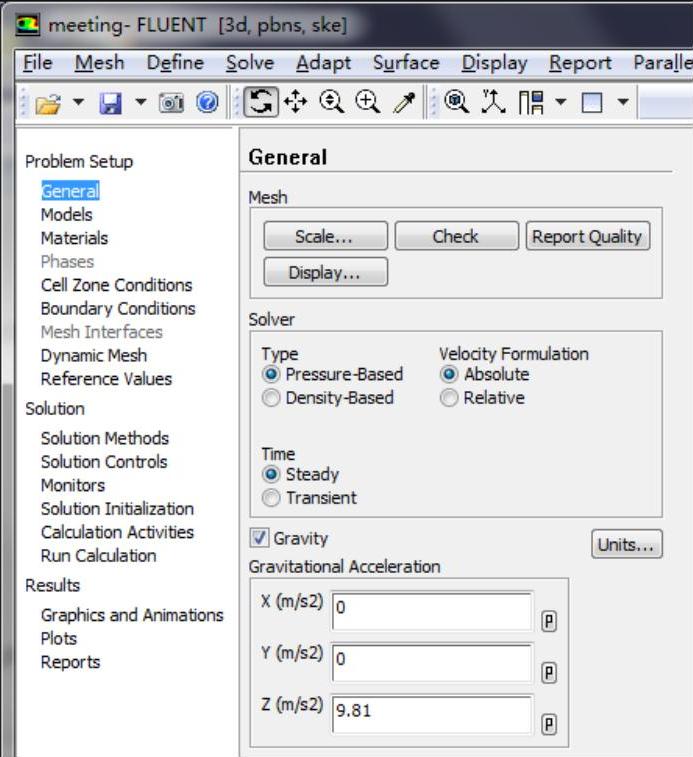Expand dropdown arrow next to layout icon
The width and height of the screenshot is (693, 757).
[561, 102]
